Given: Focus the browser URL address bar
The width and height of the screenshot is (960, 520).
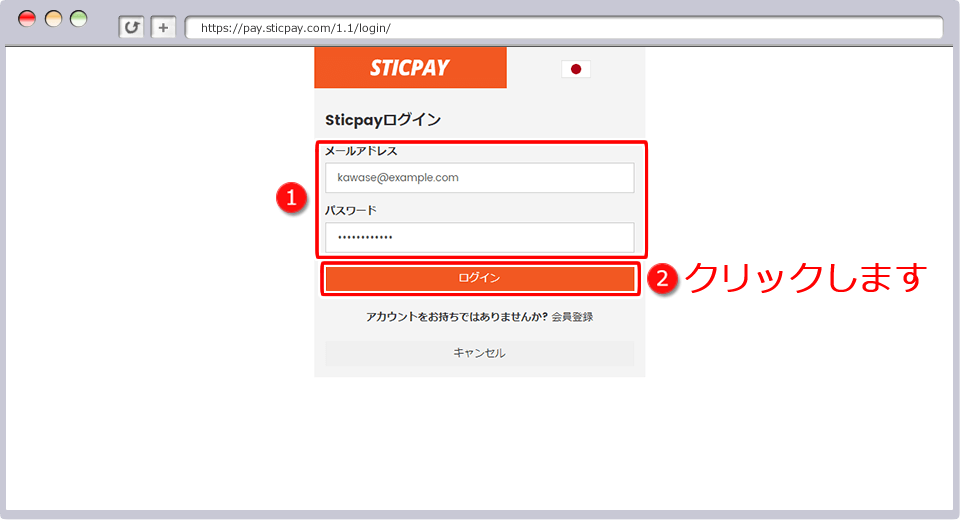Looking at the screenshot, I should (x=563, y=28).
